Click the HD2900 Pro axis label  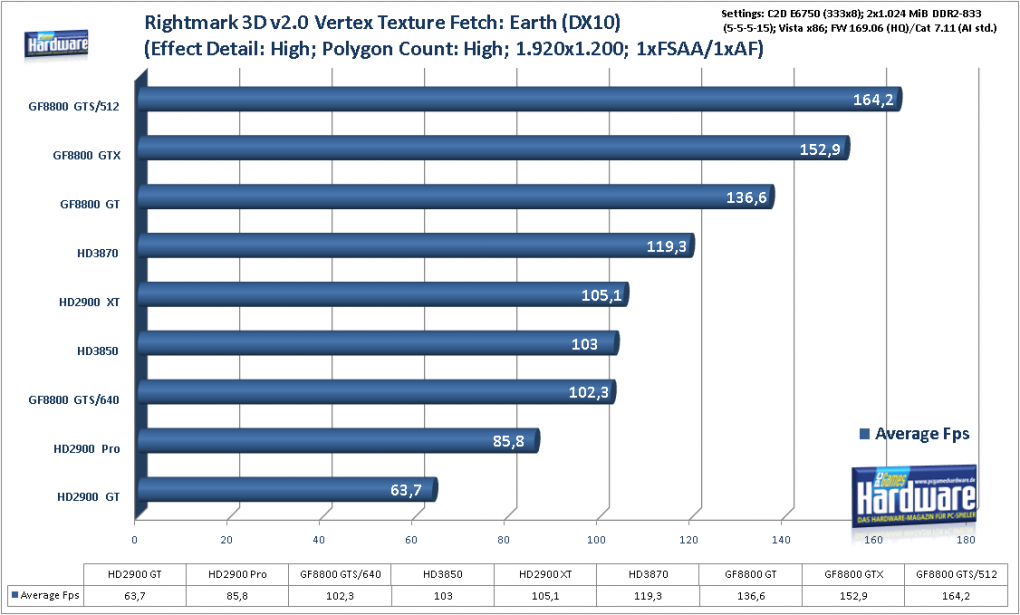[87, 448]
